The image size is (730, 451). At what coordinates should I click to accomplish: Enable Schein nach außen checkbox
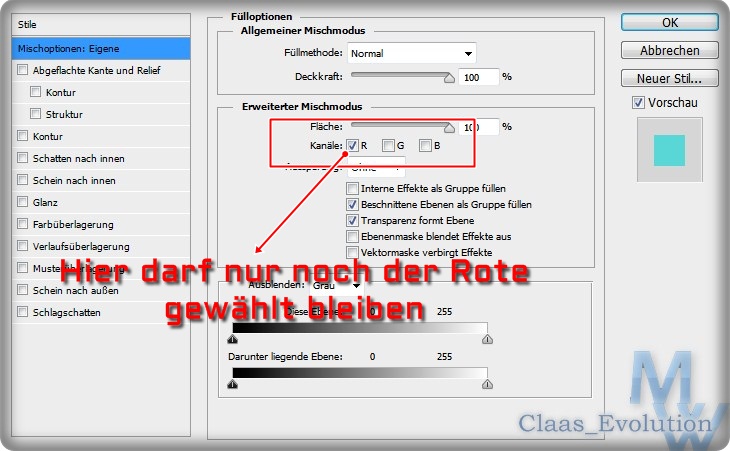(x=23, y=290)
